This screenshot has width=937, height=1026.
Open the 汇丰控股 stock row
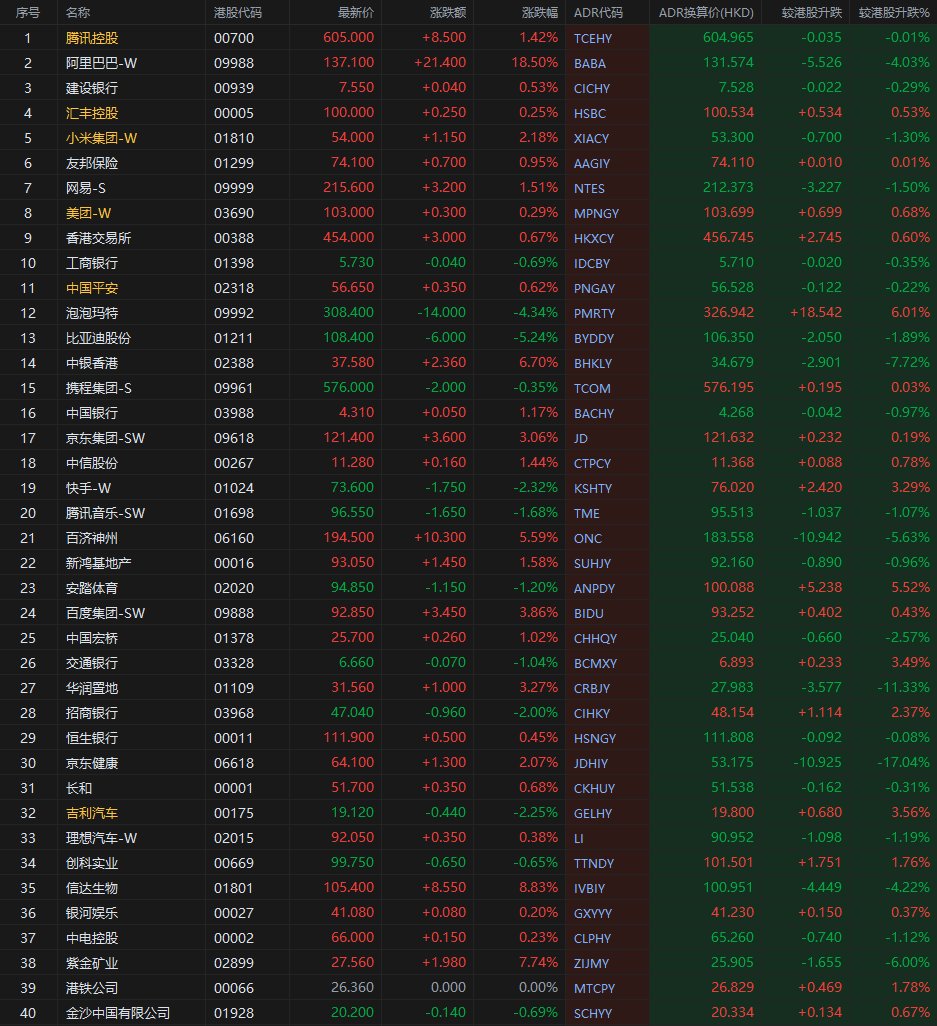[x=468, y=113]
